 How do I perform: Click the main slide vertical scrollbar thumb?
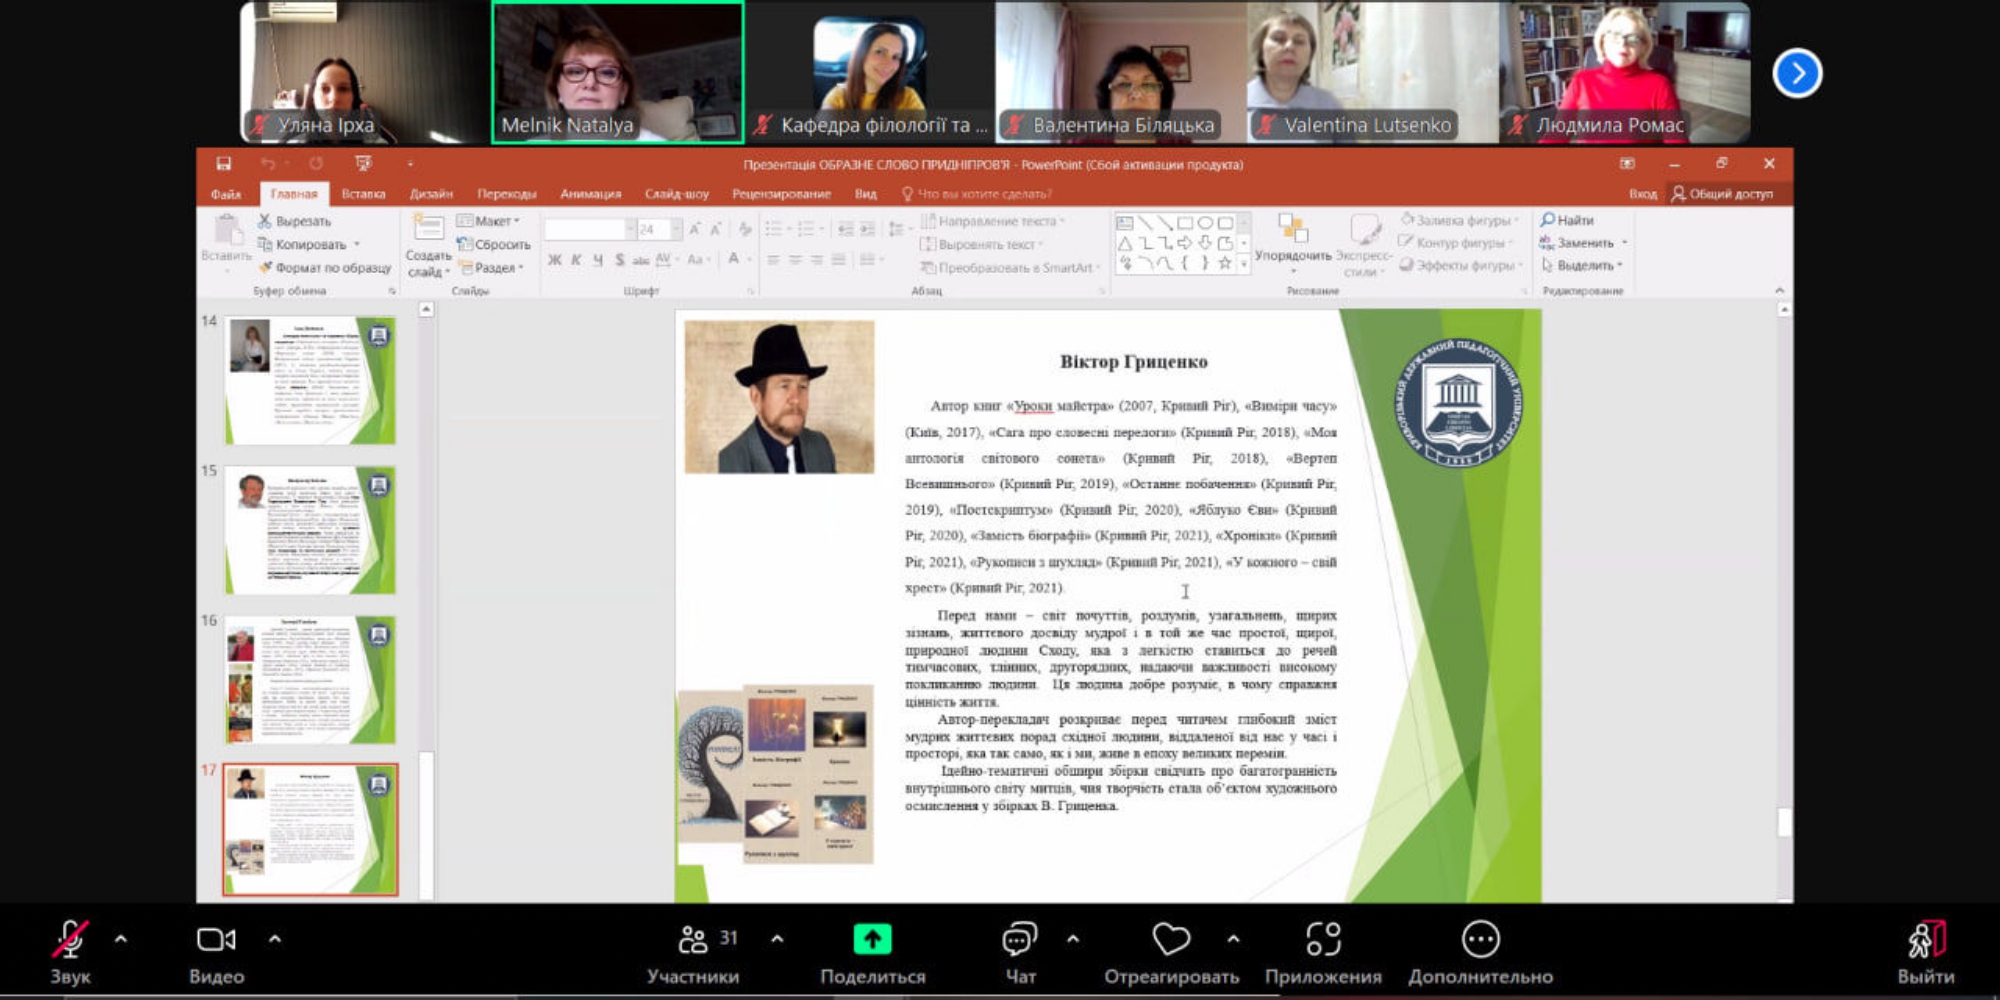(1783, 822)
